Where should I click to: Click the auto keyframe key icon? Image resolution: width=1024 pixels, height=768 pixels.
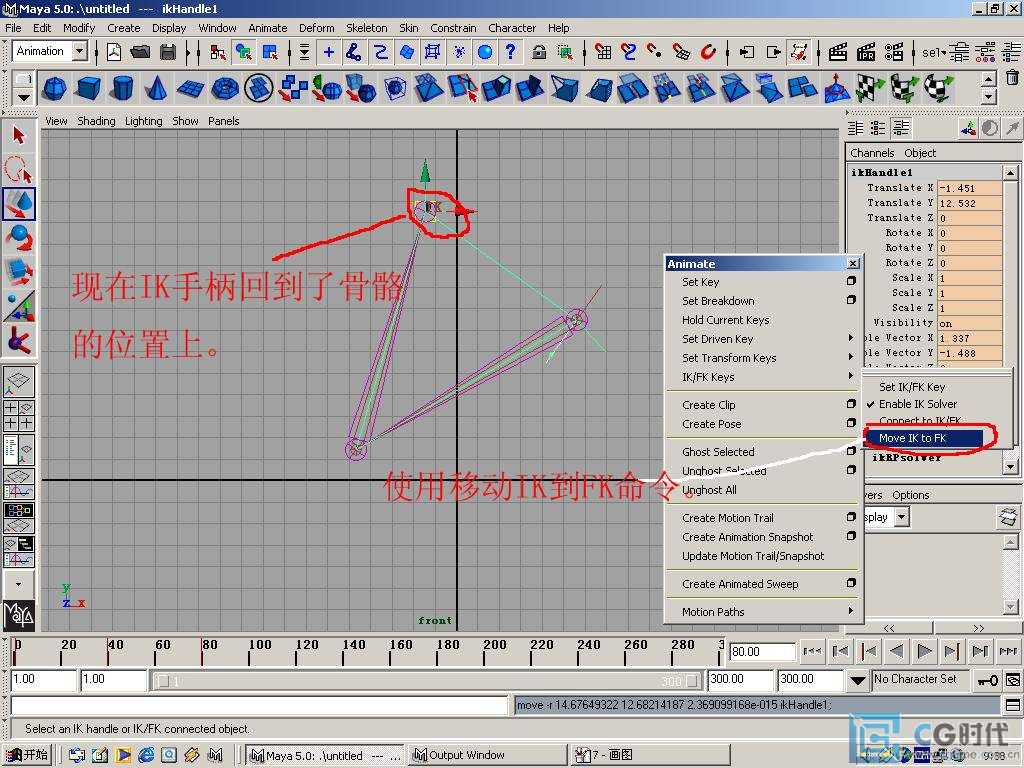click(987, 680)
